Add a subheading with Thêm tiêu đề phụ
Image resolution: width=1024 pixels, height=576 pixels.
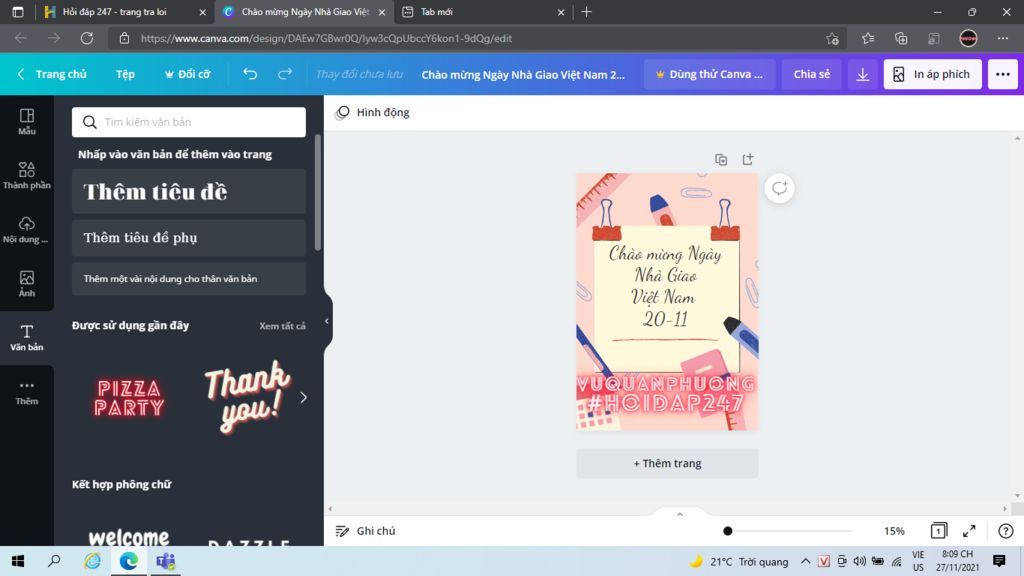[x=189, y=238]
